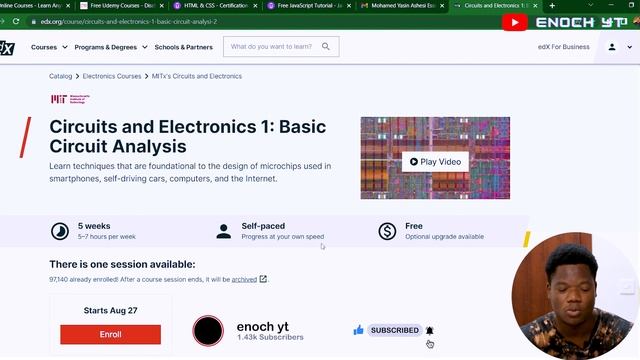
Task: Click '1.43k Subscribers' text
Action: [x=270, y=338]
